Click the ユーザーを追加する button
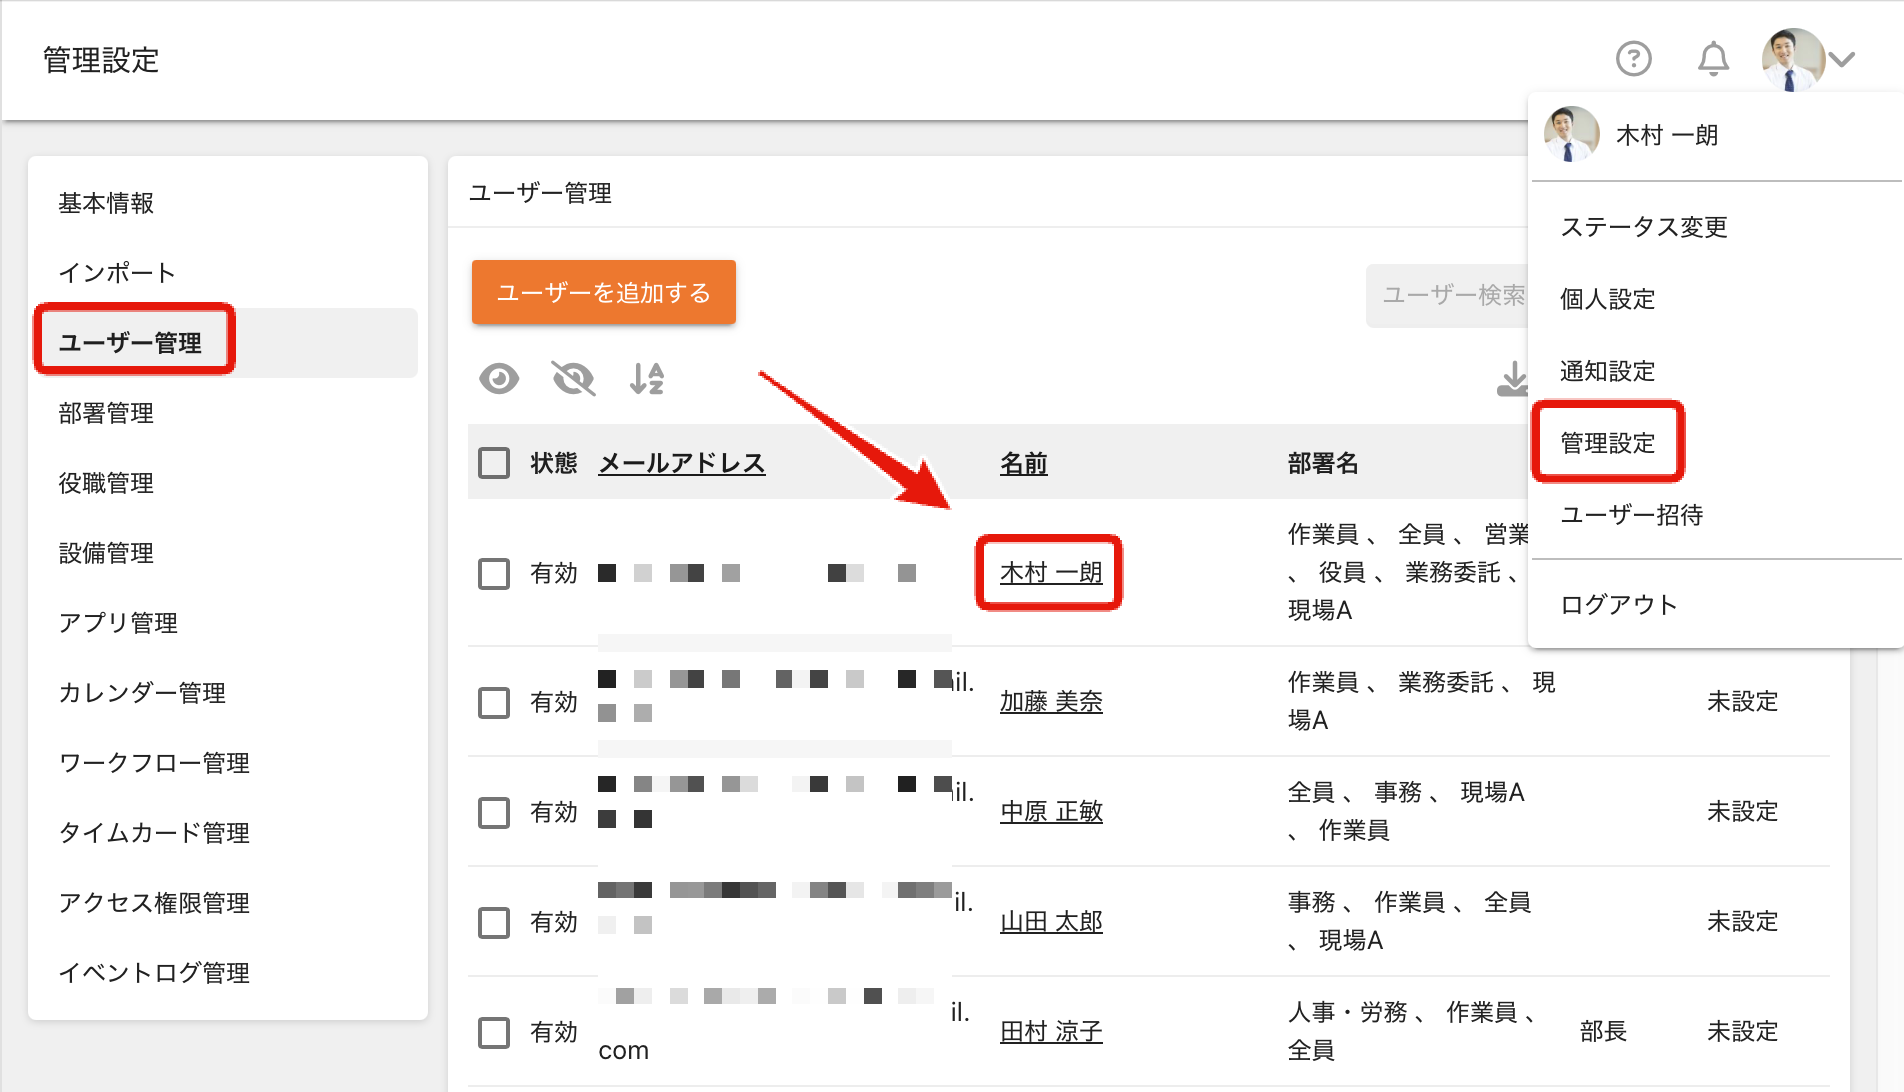1904x1092 pixels. [x=604, y=292]
